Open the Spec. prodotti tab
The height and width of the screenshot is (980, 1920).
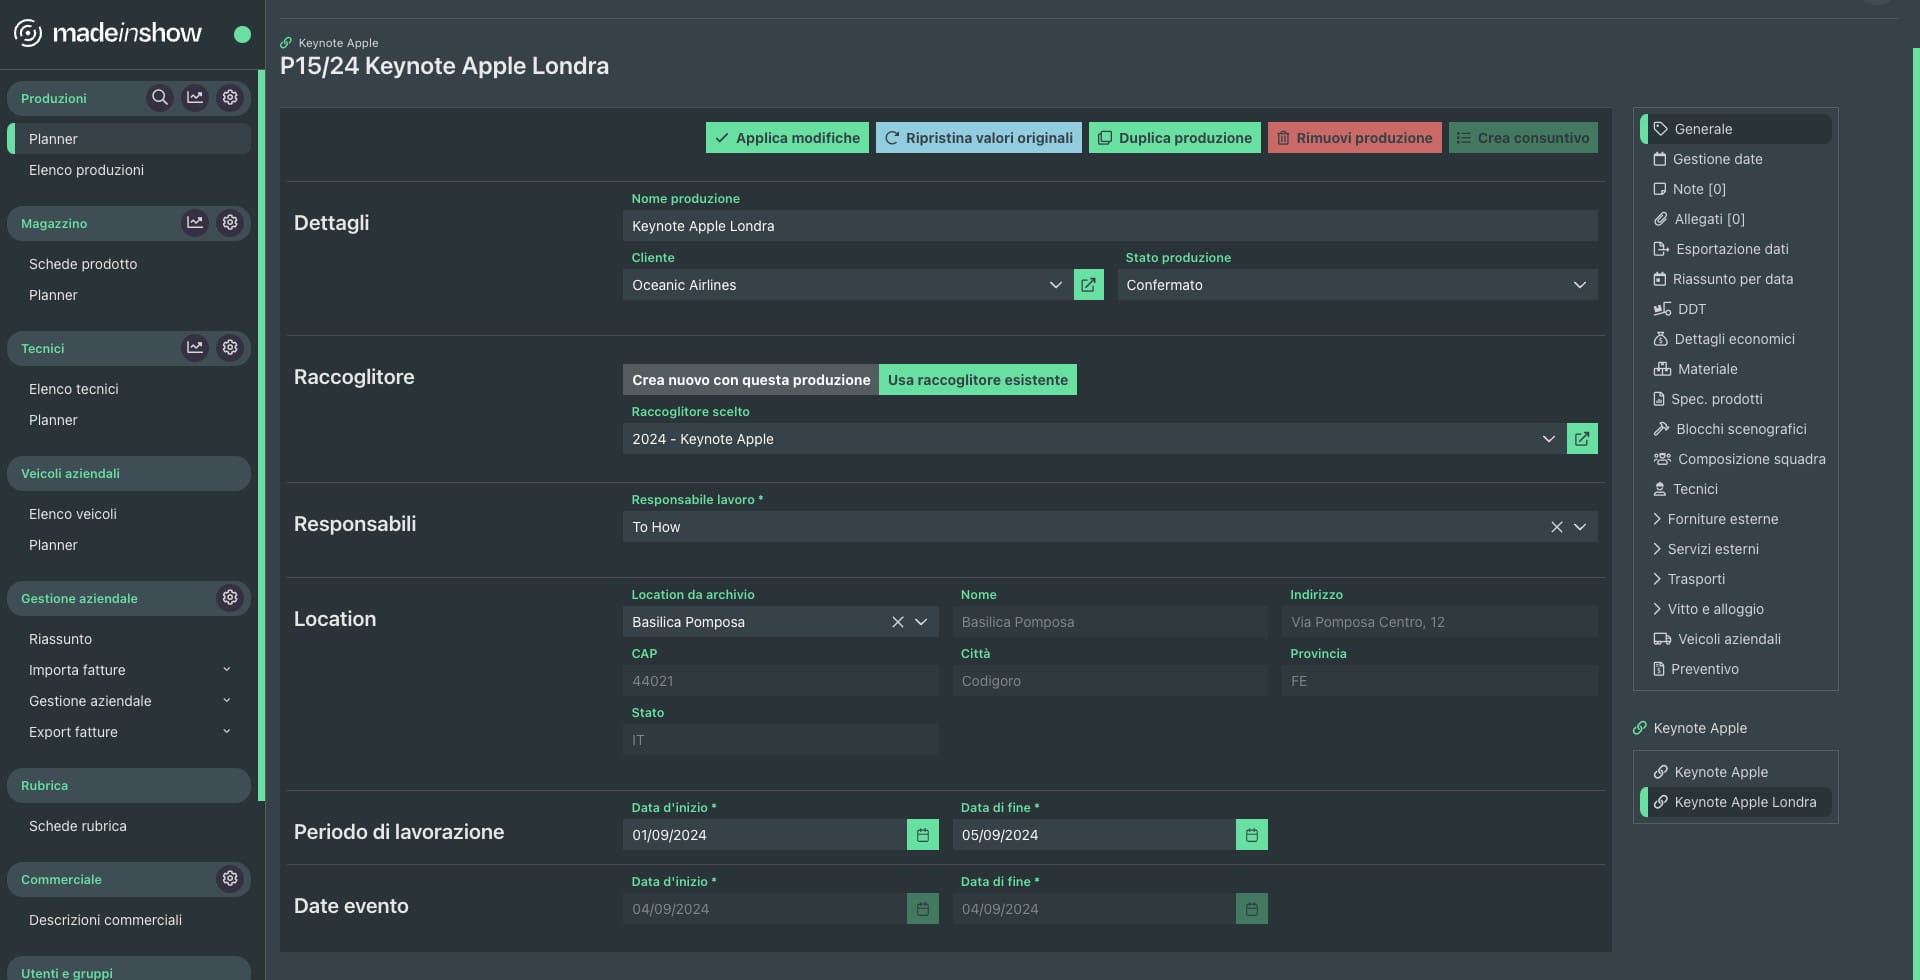tap(1736, 399)
